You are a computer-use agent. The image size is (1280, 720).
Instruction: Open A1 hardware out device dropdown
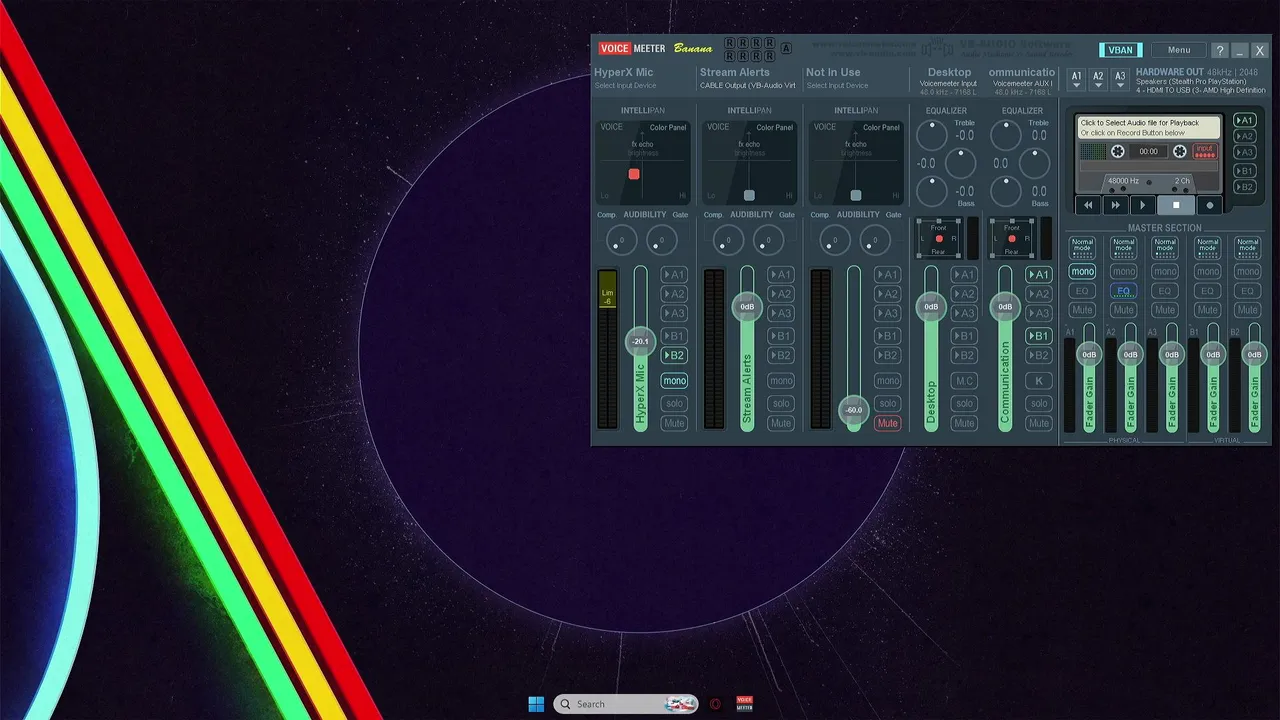1076,79
